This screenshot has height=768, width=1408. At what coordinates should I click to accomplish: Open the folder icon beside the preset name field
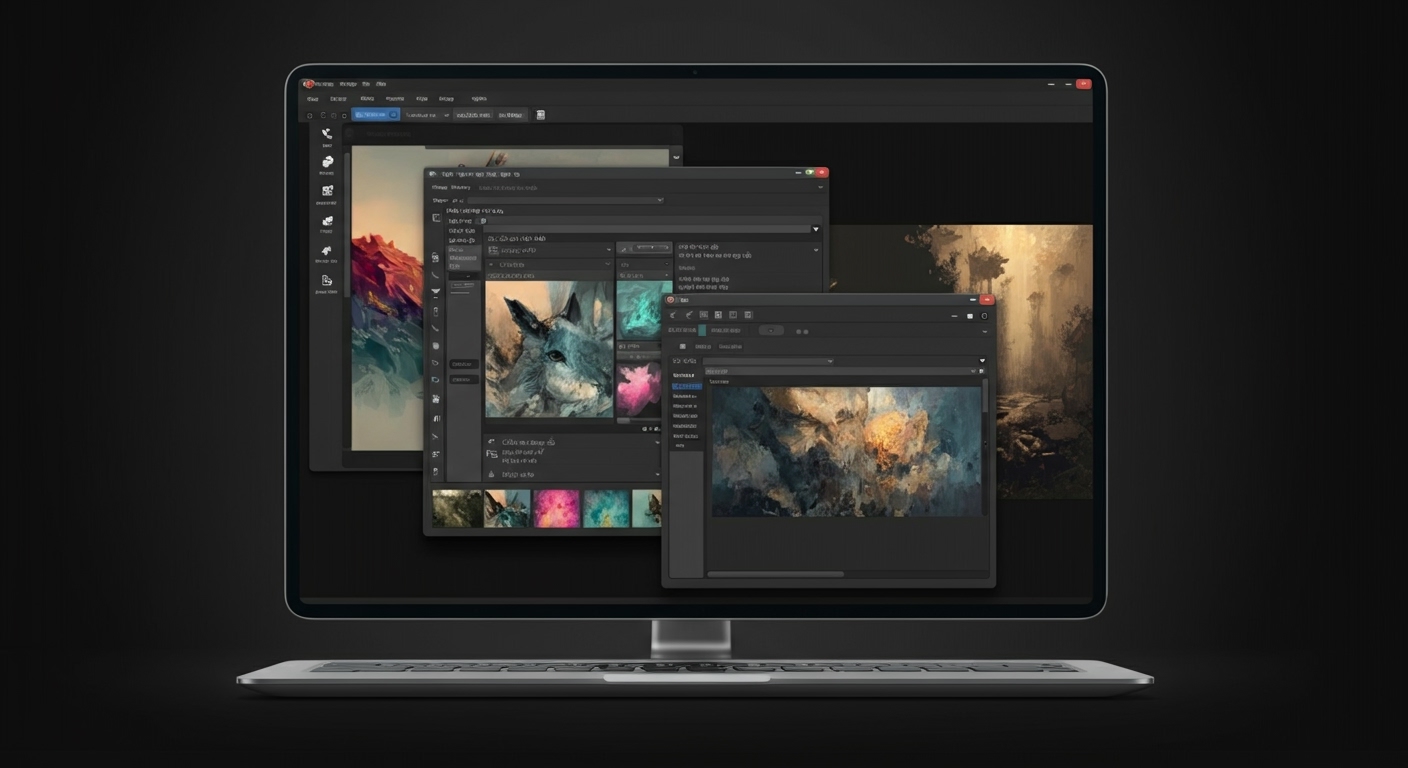[982, 371]
